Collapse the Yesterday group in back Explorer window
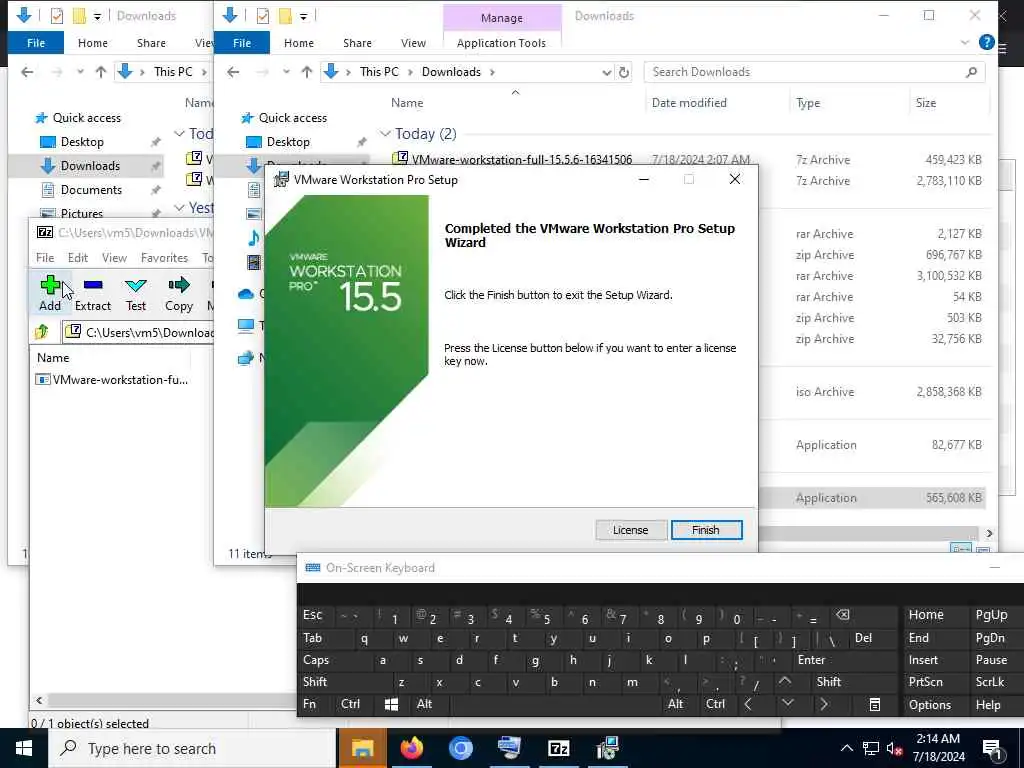The height and width of the screenshot is (768, 1024). coord(179,208)
